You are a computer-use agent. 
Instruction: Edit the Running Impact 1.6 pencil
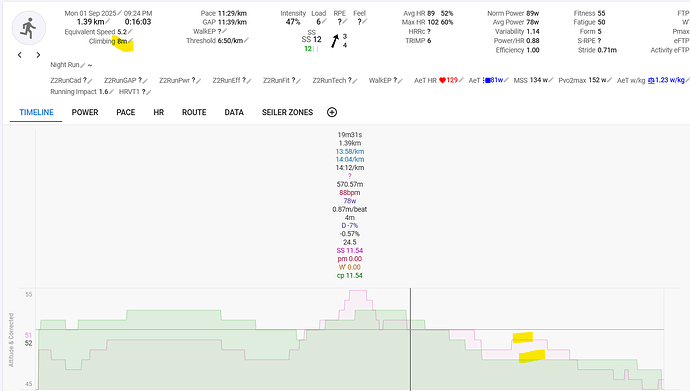coord(111,92)
